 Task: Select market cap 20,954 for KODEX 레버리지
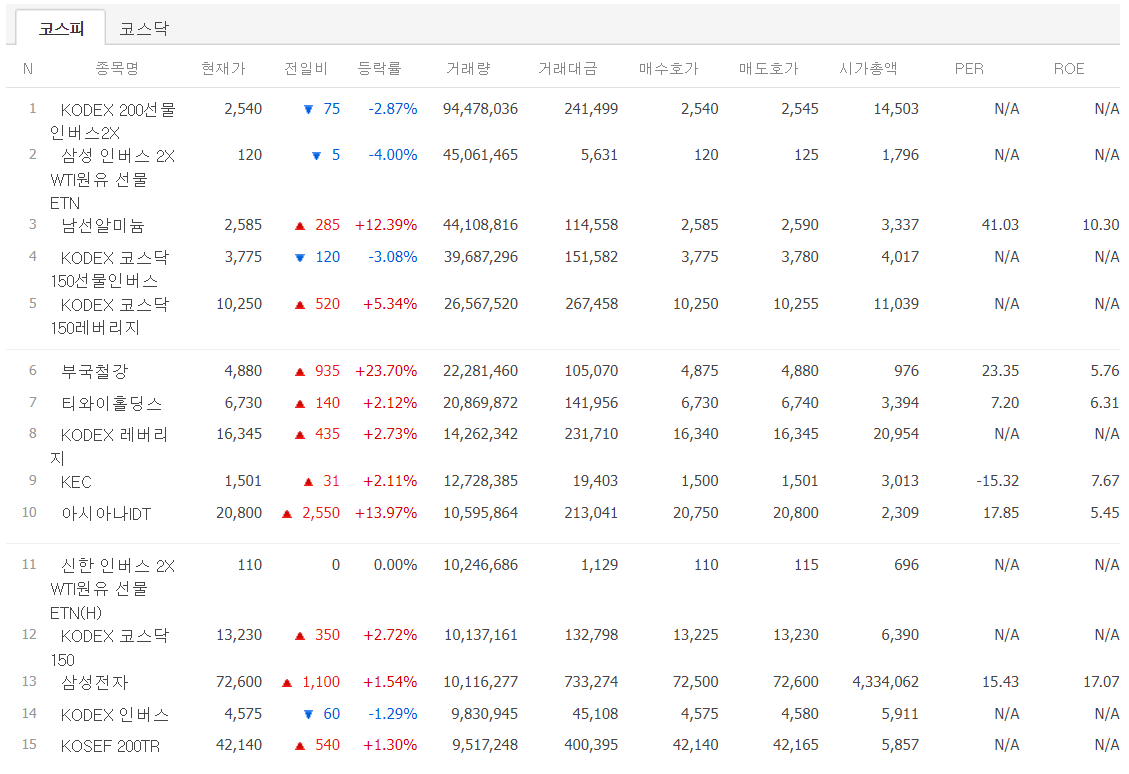(896, 434)
